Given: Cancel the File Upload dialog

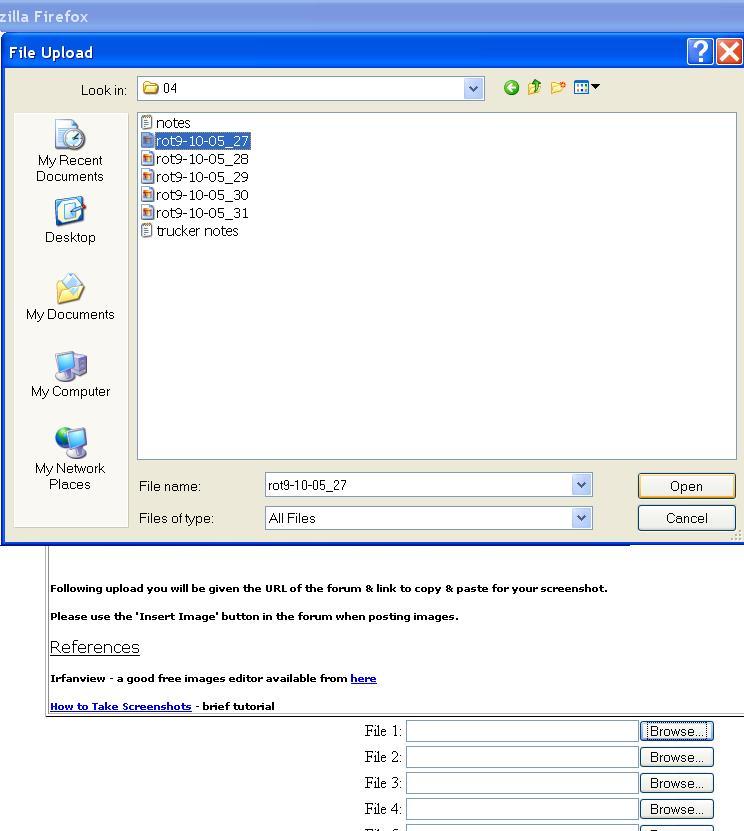Looking at the screenshot, I should (x=686, y=518).
